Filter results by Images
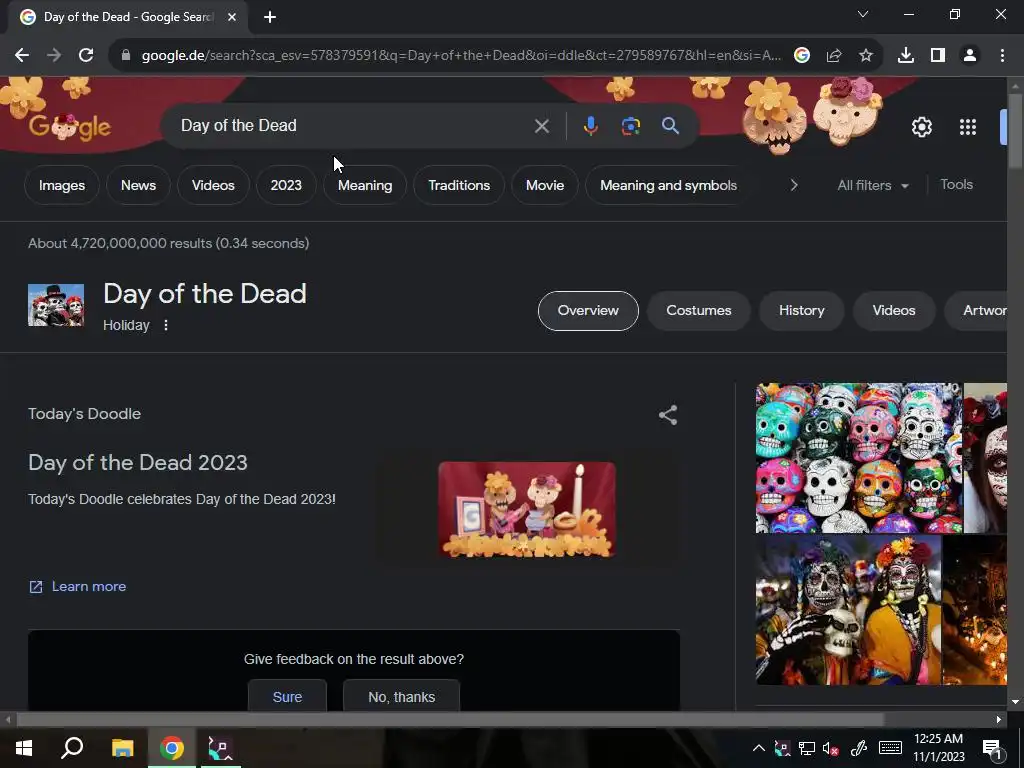Viewport: 1024px width, 768px height. (62, 185)
